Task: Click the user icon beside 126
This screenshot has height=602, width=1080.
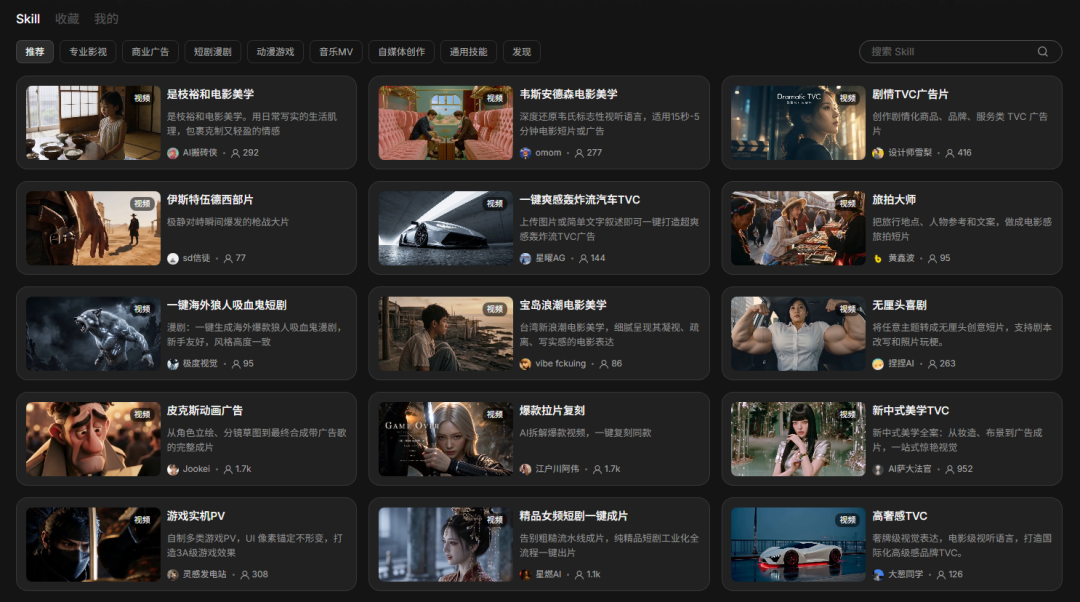Action: [x=941, y=574]
